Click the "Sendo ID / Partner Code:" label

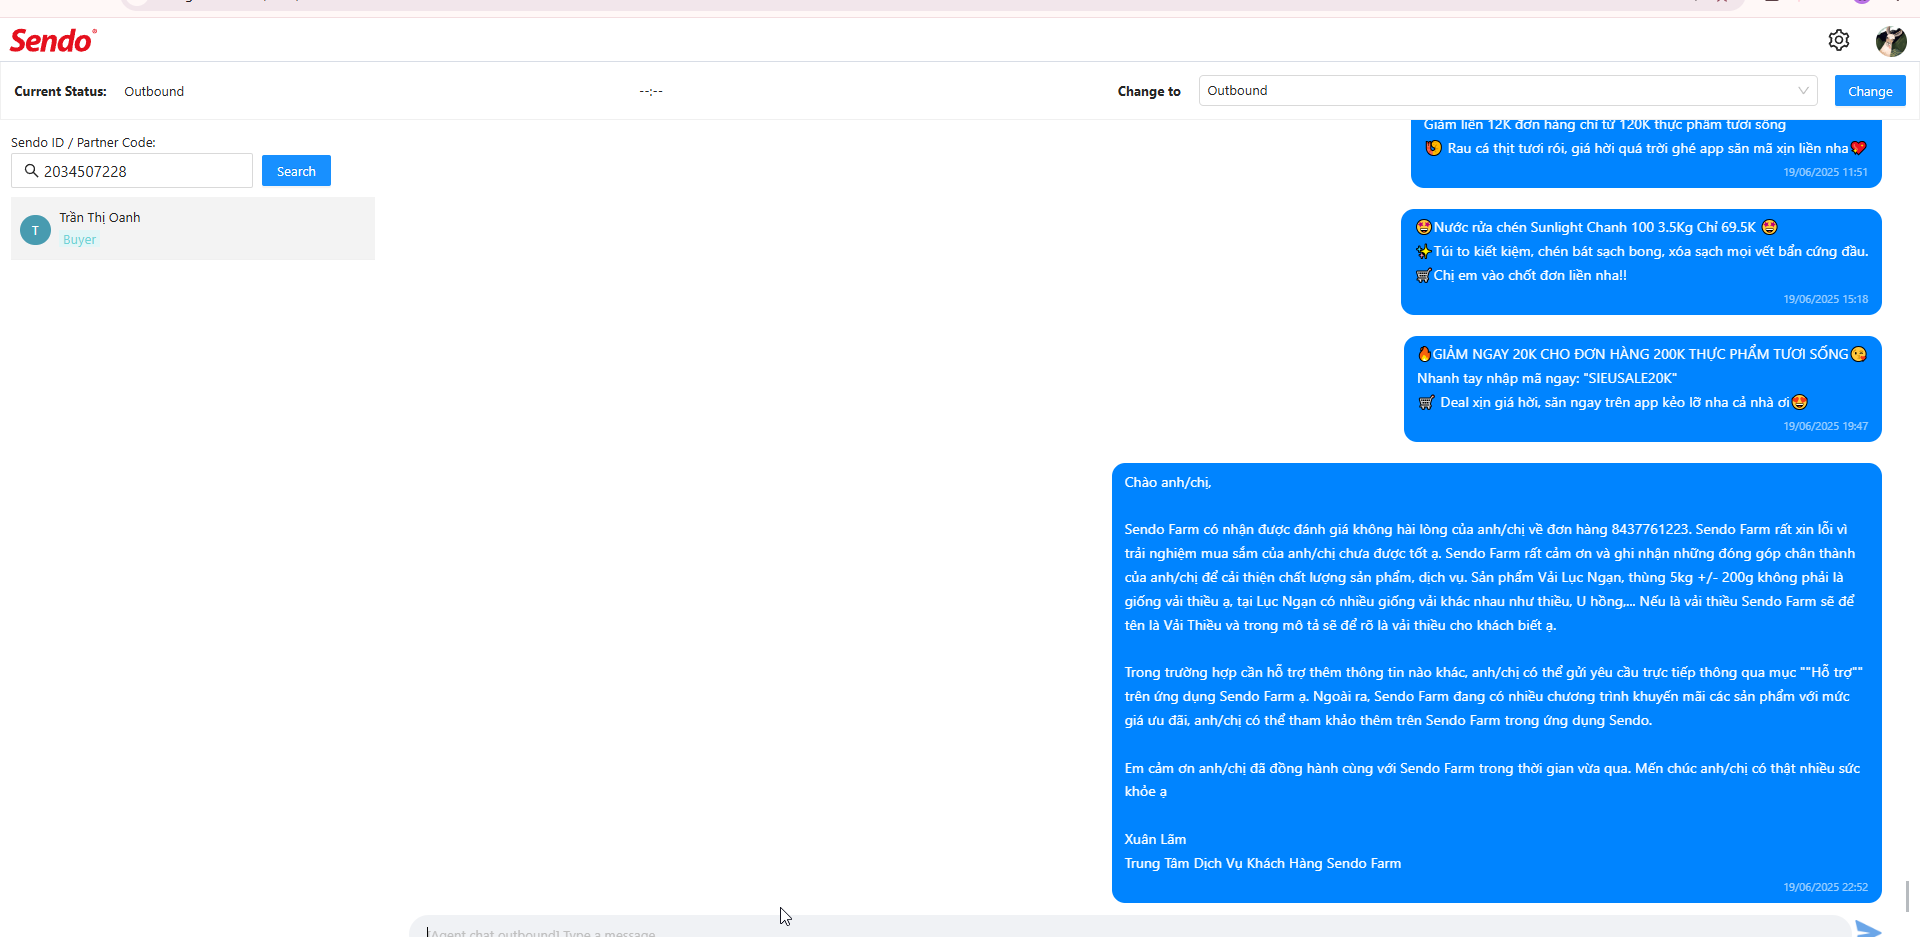[x=84, y=142]
